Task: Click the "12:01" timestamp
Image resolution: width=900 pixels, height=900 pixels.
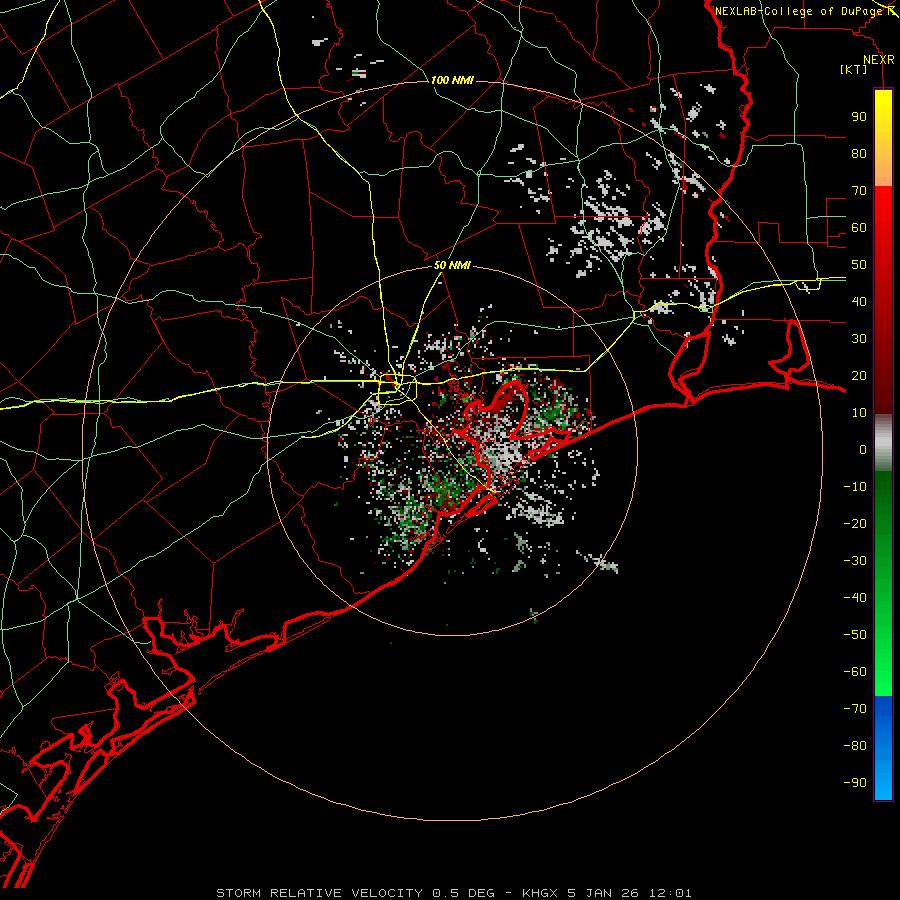Action: coord(670,893)
